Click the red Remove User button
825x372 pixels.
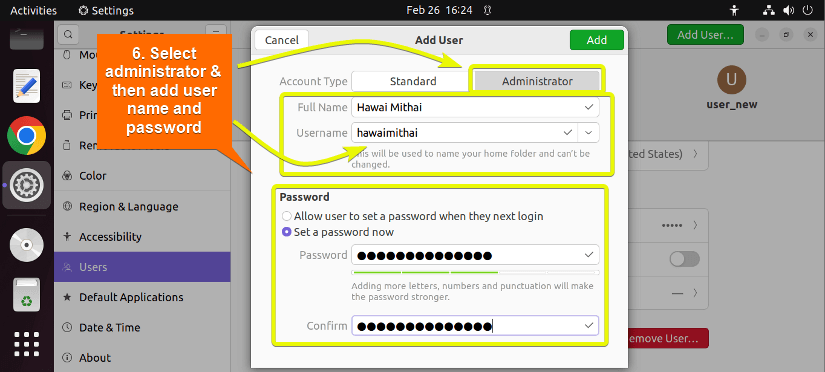click(668, 338)
